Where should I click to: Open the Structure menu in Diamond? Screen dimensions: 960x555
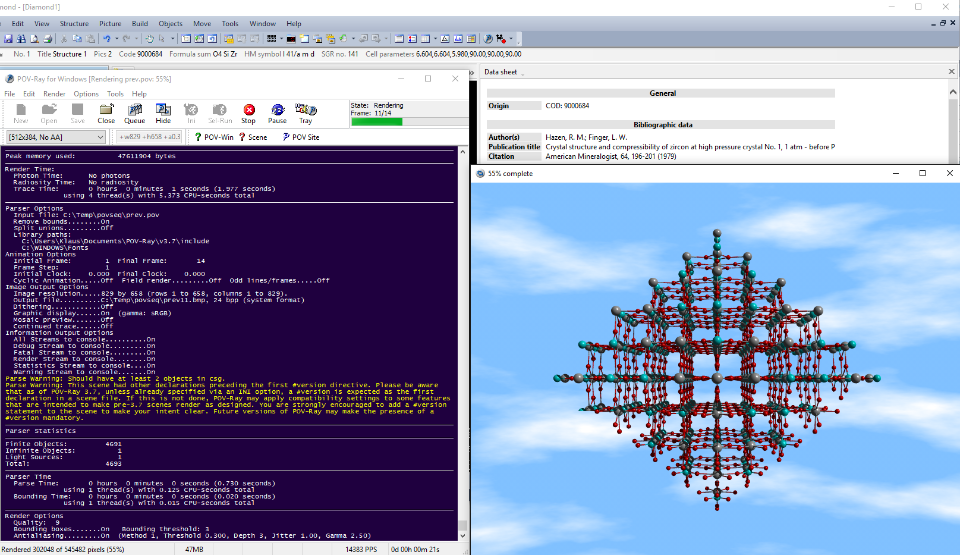pyautogui.click(x=74, y=22)
